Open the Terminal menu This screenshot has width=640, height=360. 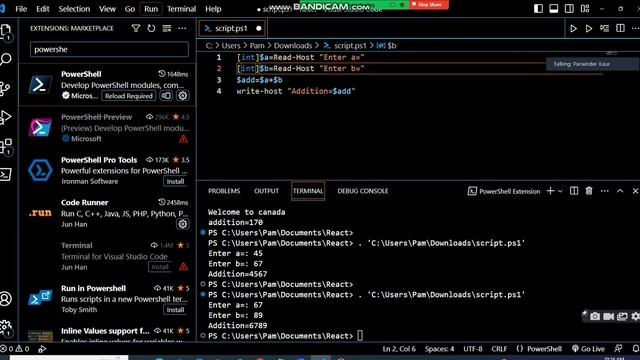coord(181,9)
